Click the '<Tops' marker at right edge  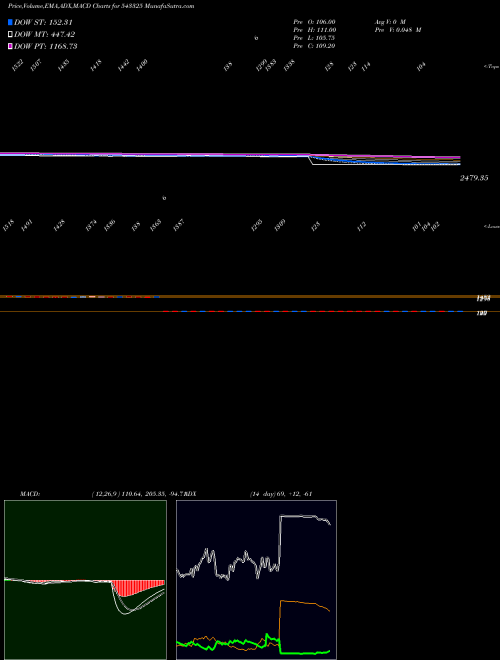491,67
